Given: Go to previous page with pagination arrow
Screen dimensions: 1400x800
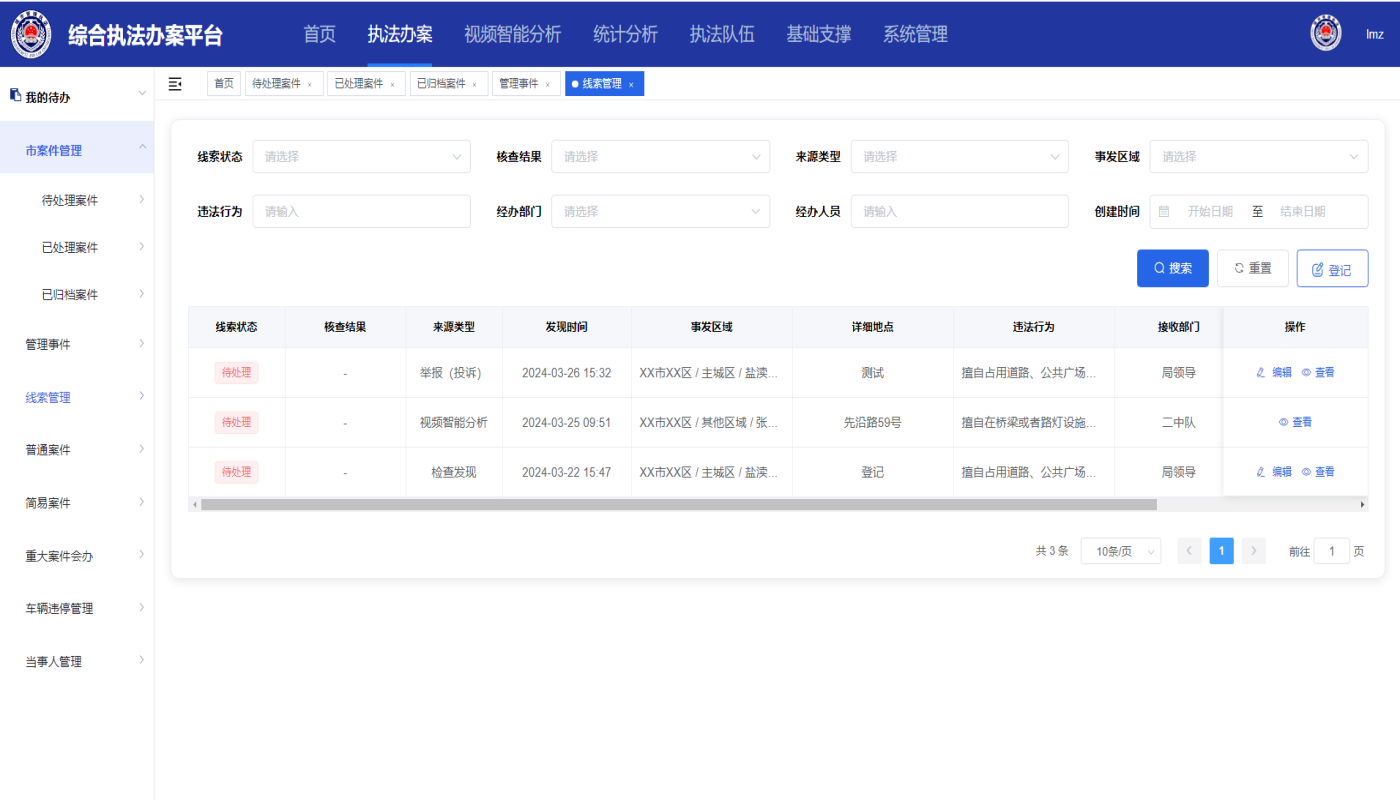Looking at the screenshot, I should (x=1189, y=551).
